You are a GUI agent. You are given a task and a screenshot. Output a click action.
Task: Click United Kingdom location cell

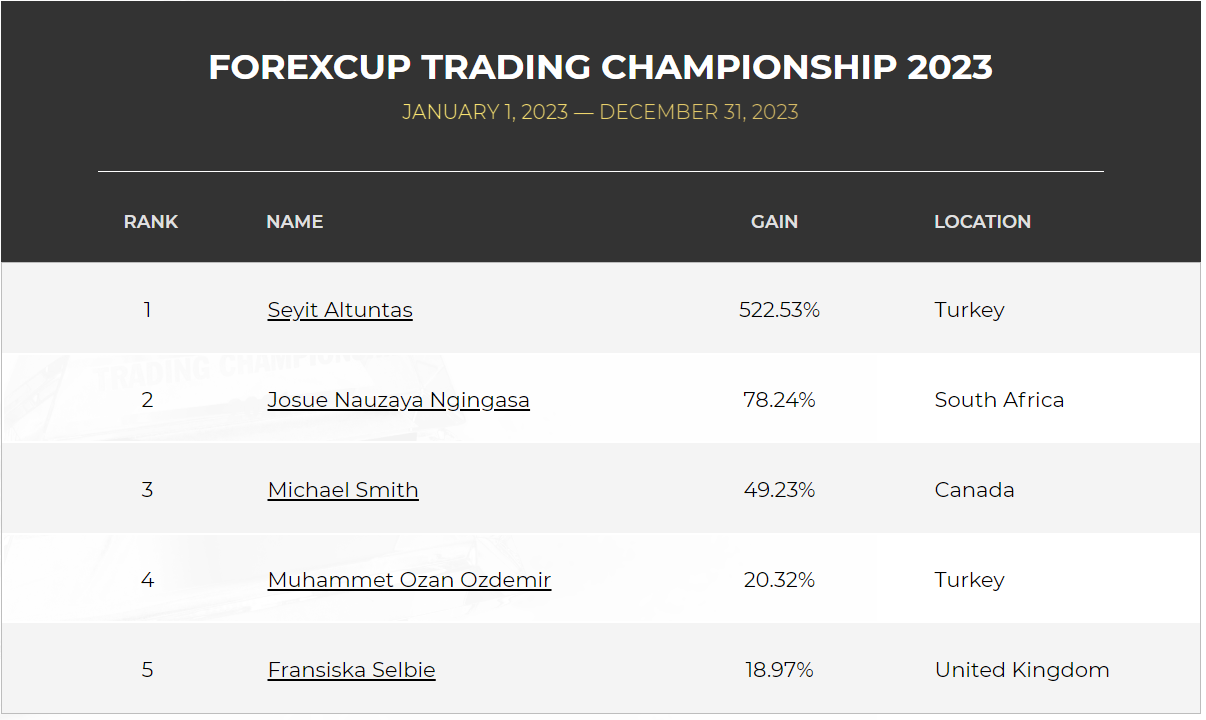click(1022, 670)
